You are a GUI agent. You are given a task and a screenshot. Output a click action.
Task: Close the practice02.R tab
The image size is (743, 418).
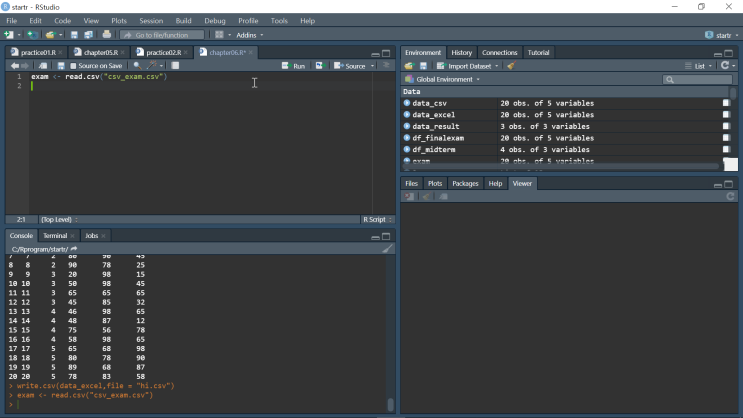pyautogui.click(x=186, y=53)
